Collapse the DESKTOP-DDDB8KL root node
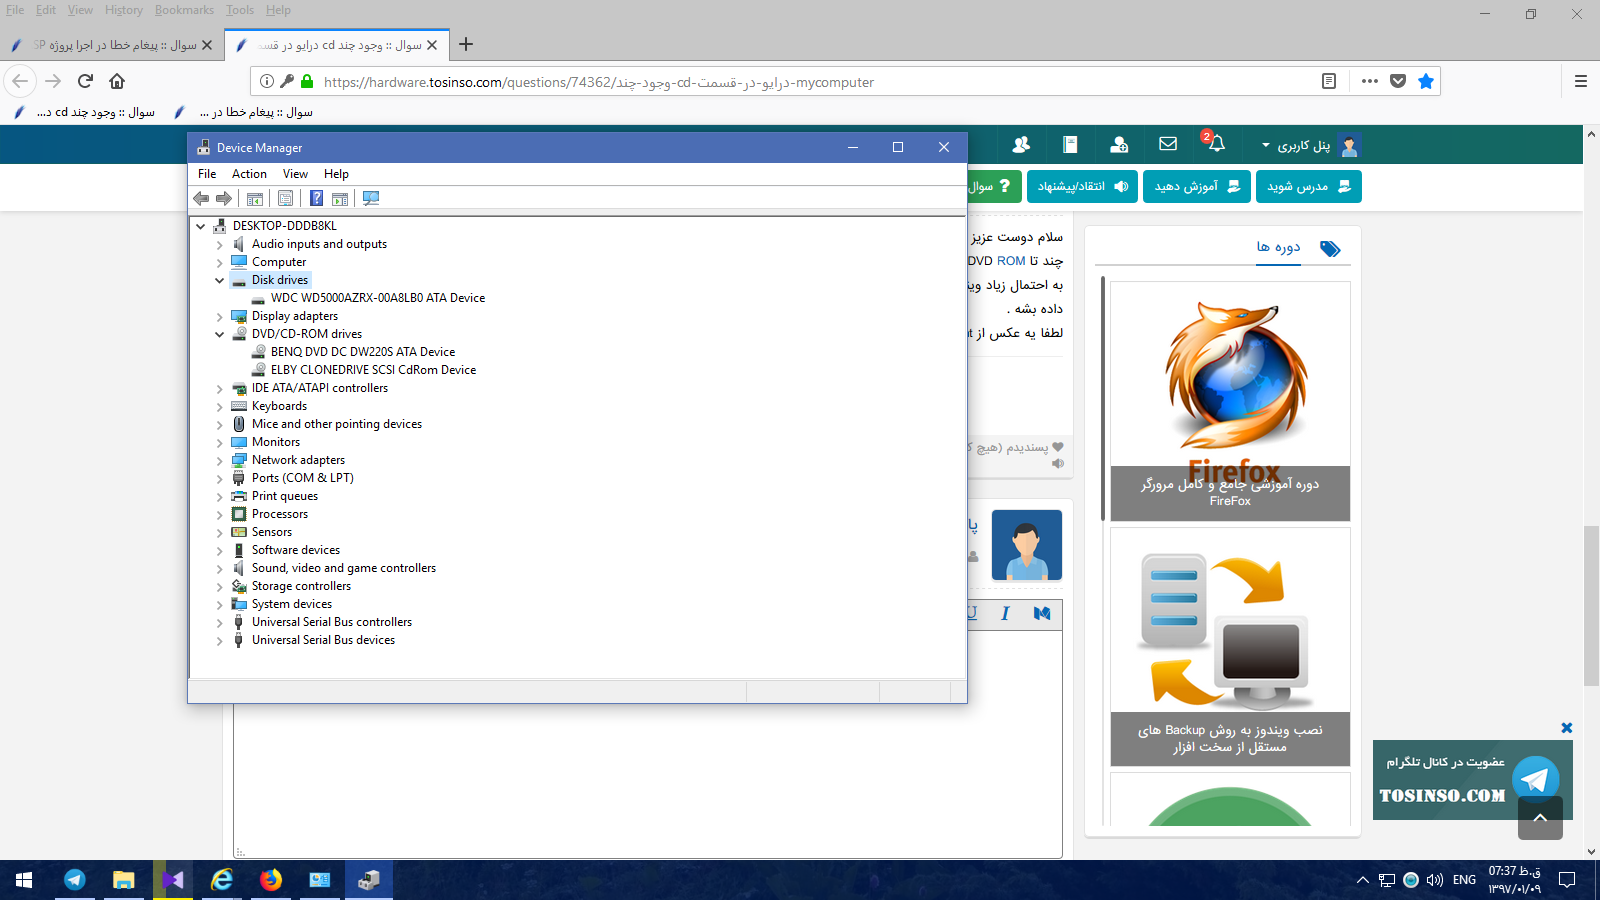The width and height of the screenshot is (1600, 900). click(x=201, y=226)
